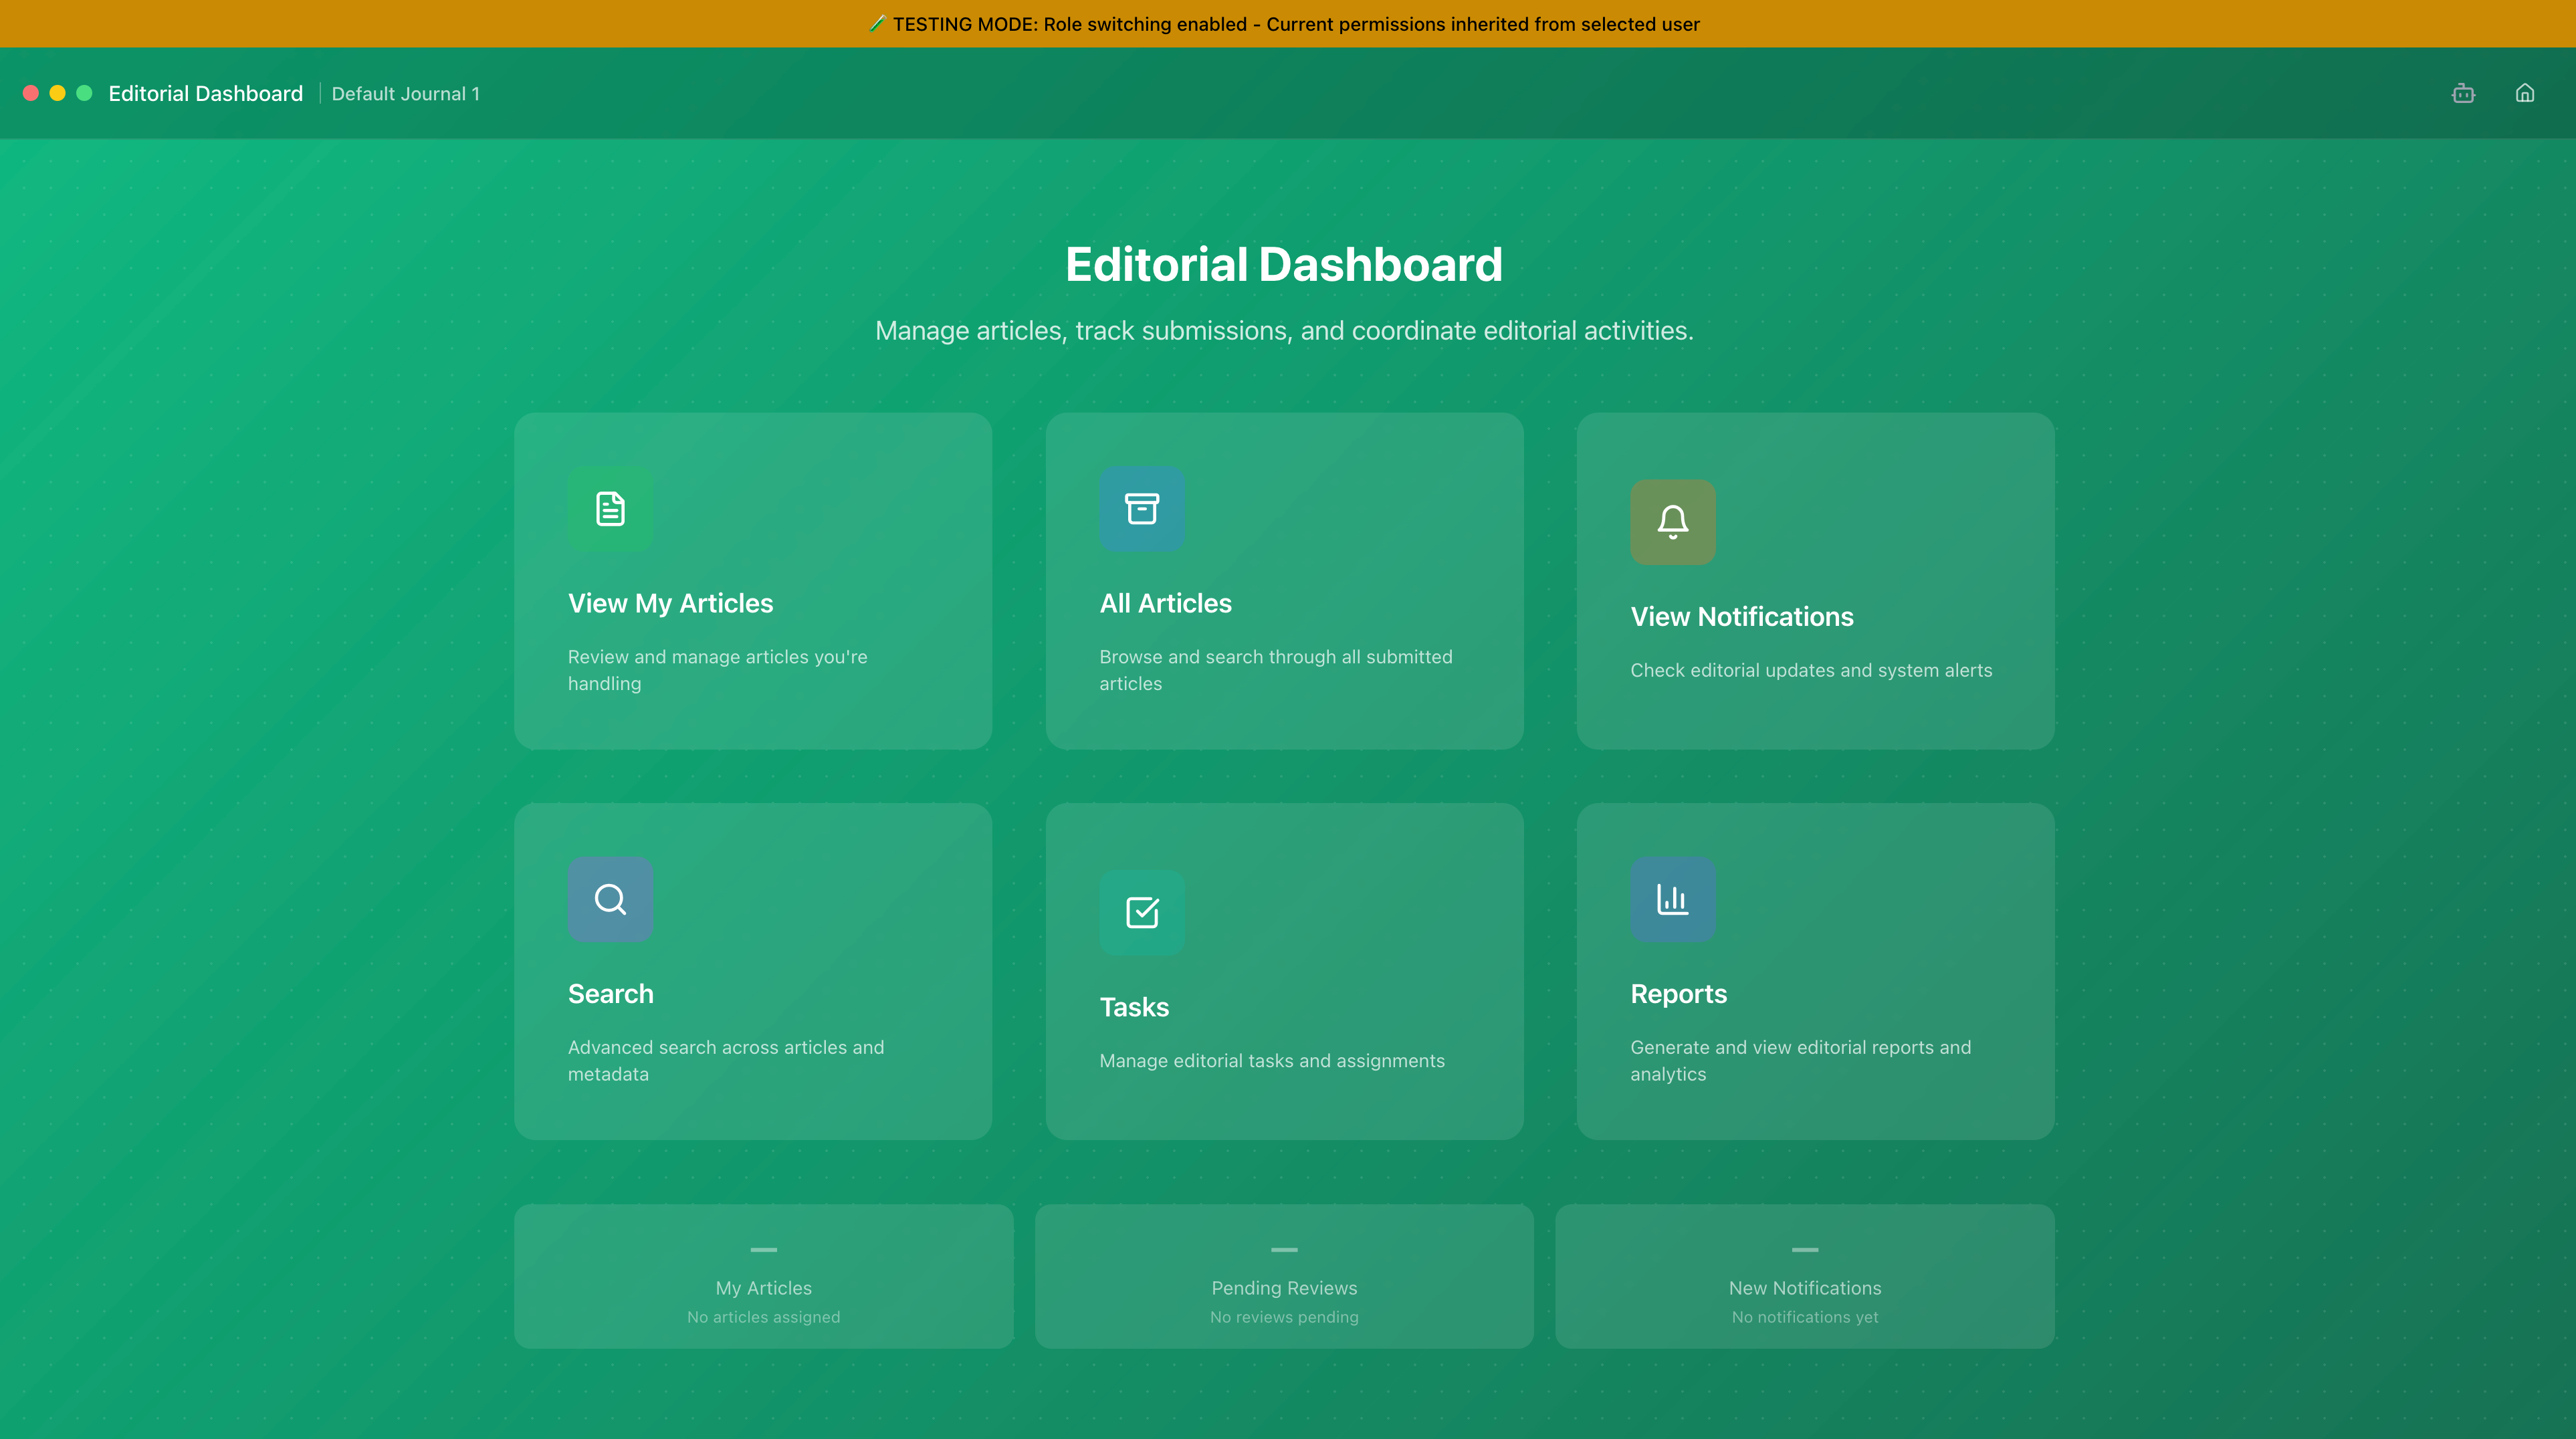Open the View My Articles card title
This screenshot has height=1439, width=2576.
click(670, 603)
